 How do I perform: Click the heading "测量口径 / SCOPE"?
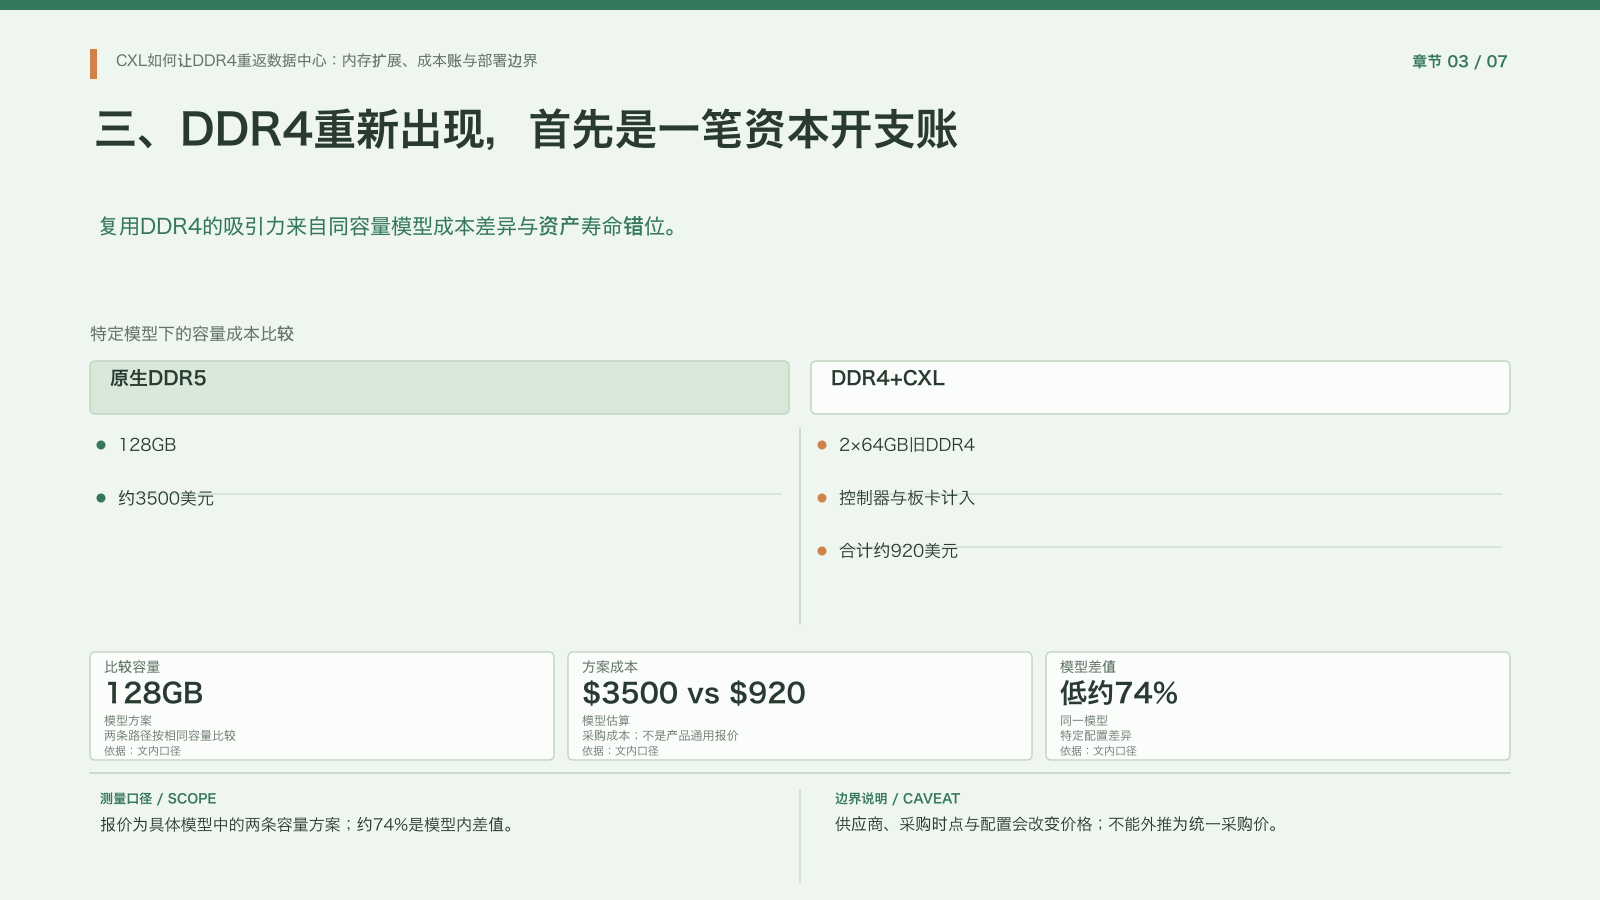158,799
